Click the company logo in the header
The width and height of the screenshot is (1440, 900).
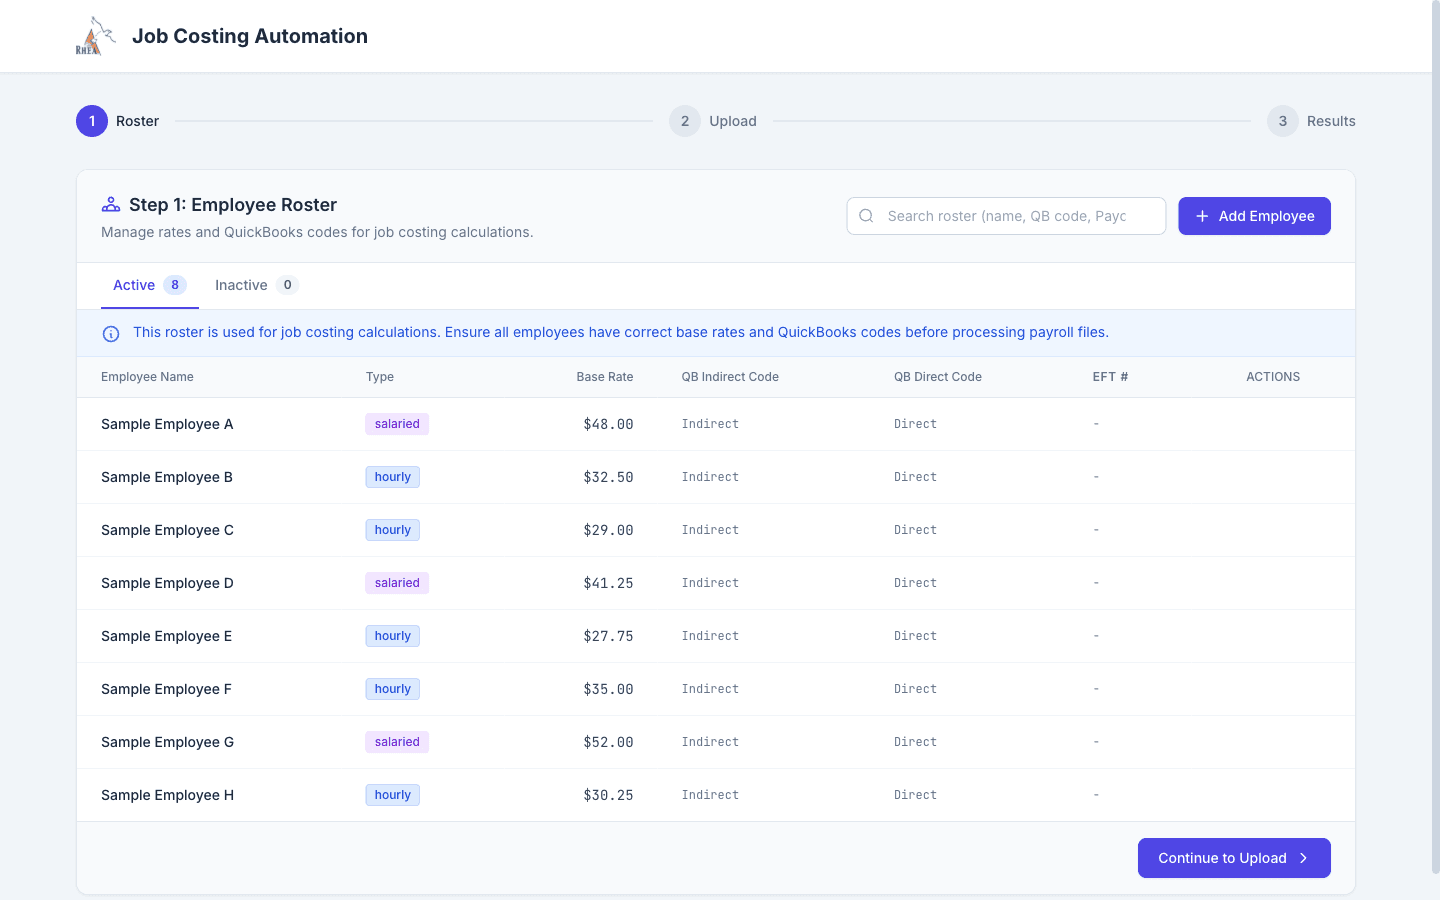[x=96, y=36]
